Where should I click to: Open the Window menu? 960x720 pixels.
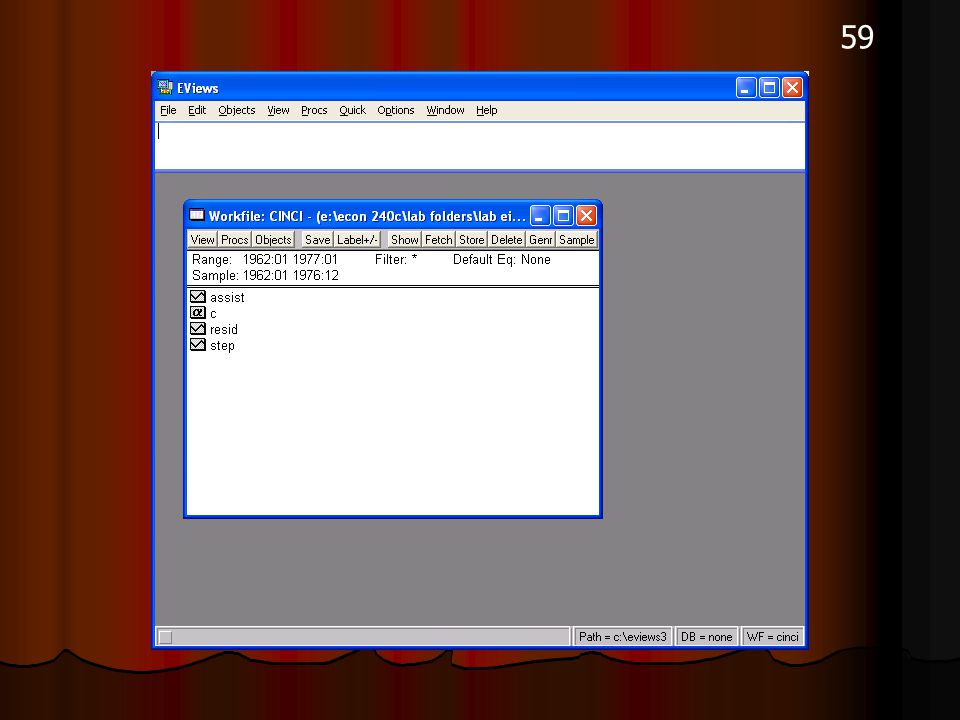pos(445,110)
